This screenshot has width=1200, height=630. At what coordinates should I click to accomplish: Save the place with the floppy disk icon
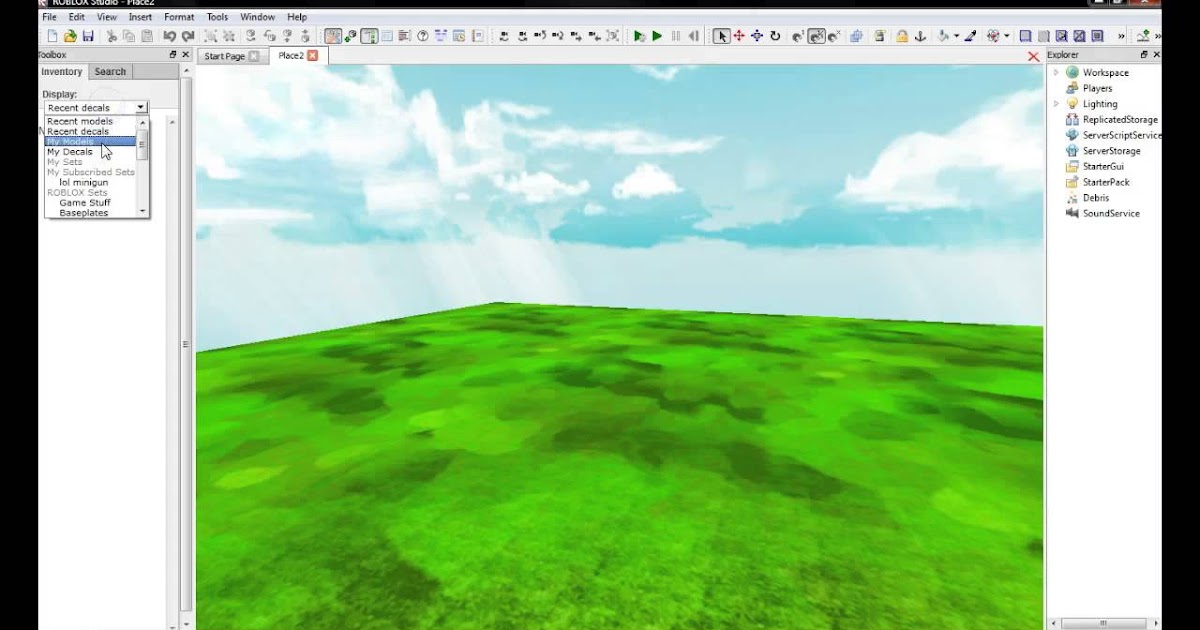[88, 36]
